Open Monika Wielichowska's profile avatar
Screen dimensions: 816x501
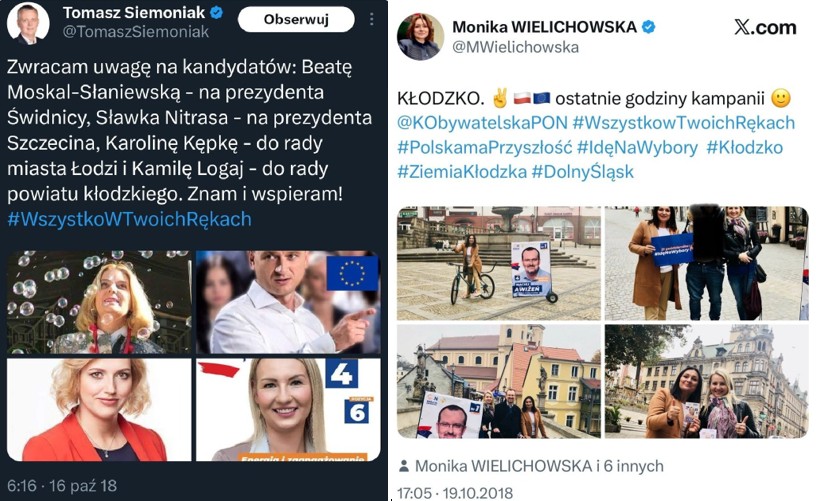coord(420,37)
